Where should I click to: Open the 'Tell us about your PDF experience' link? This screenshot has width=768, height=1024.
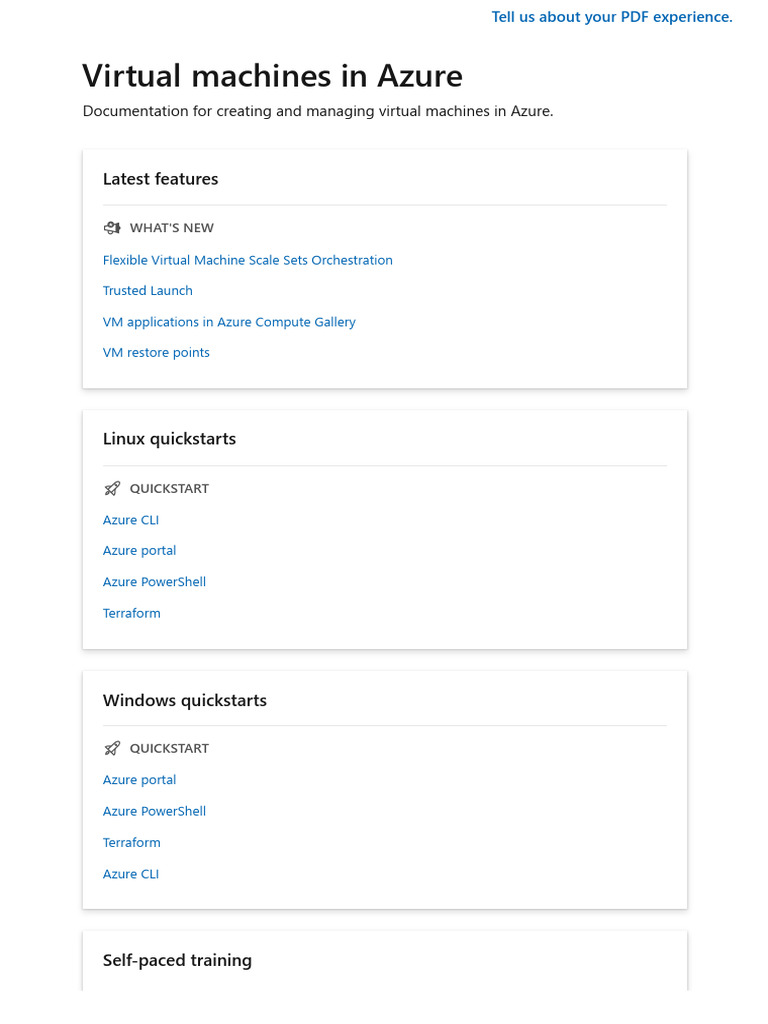coord(612,17)
